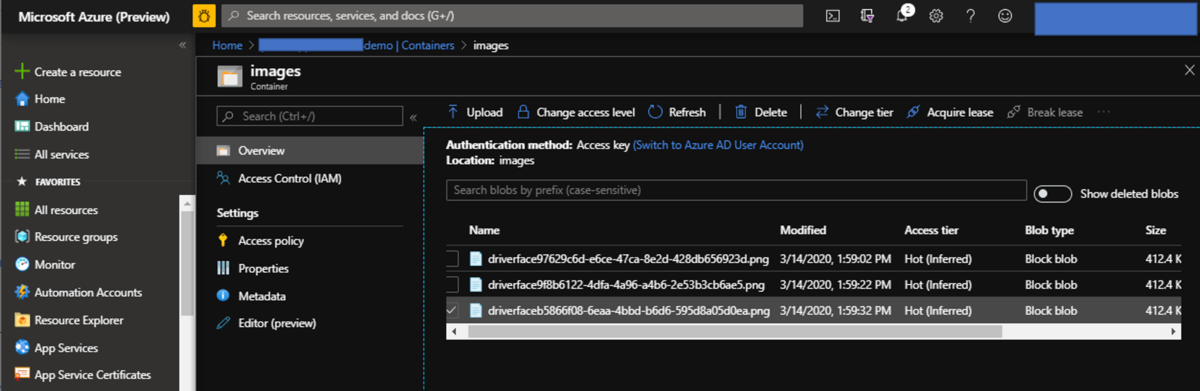Image resolution: width=1200 pixels, height=391 pixels.
Task: Sort by the Name column header
Action: tap(484, 230)
